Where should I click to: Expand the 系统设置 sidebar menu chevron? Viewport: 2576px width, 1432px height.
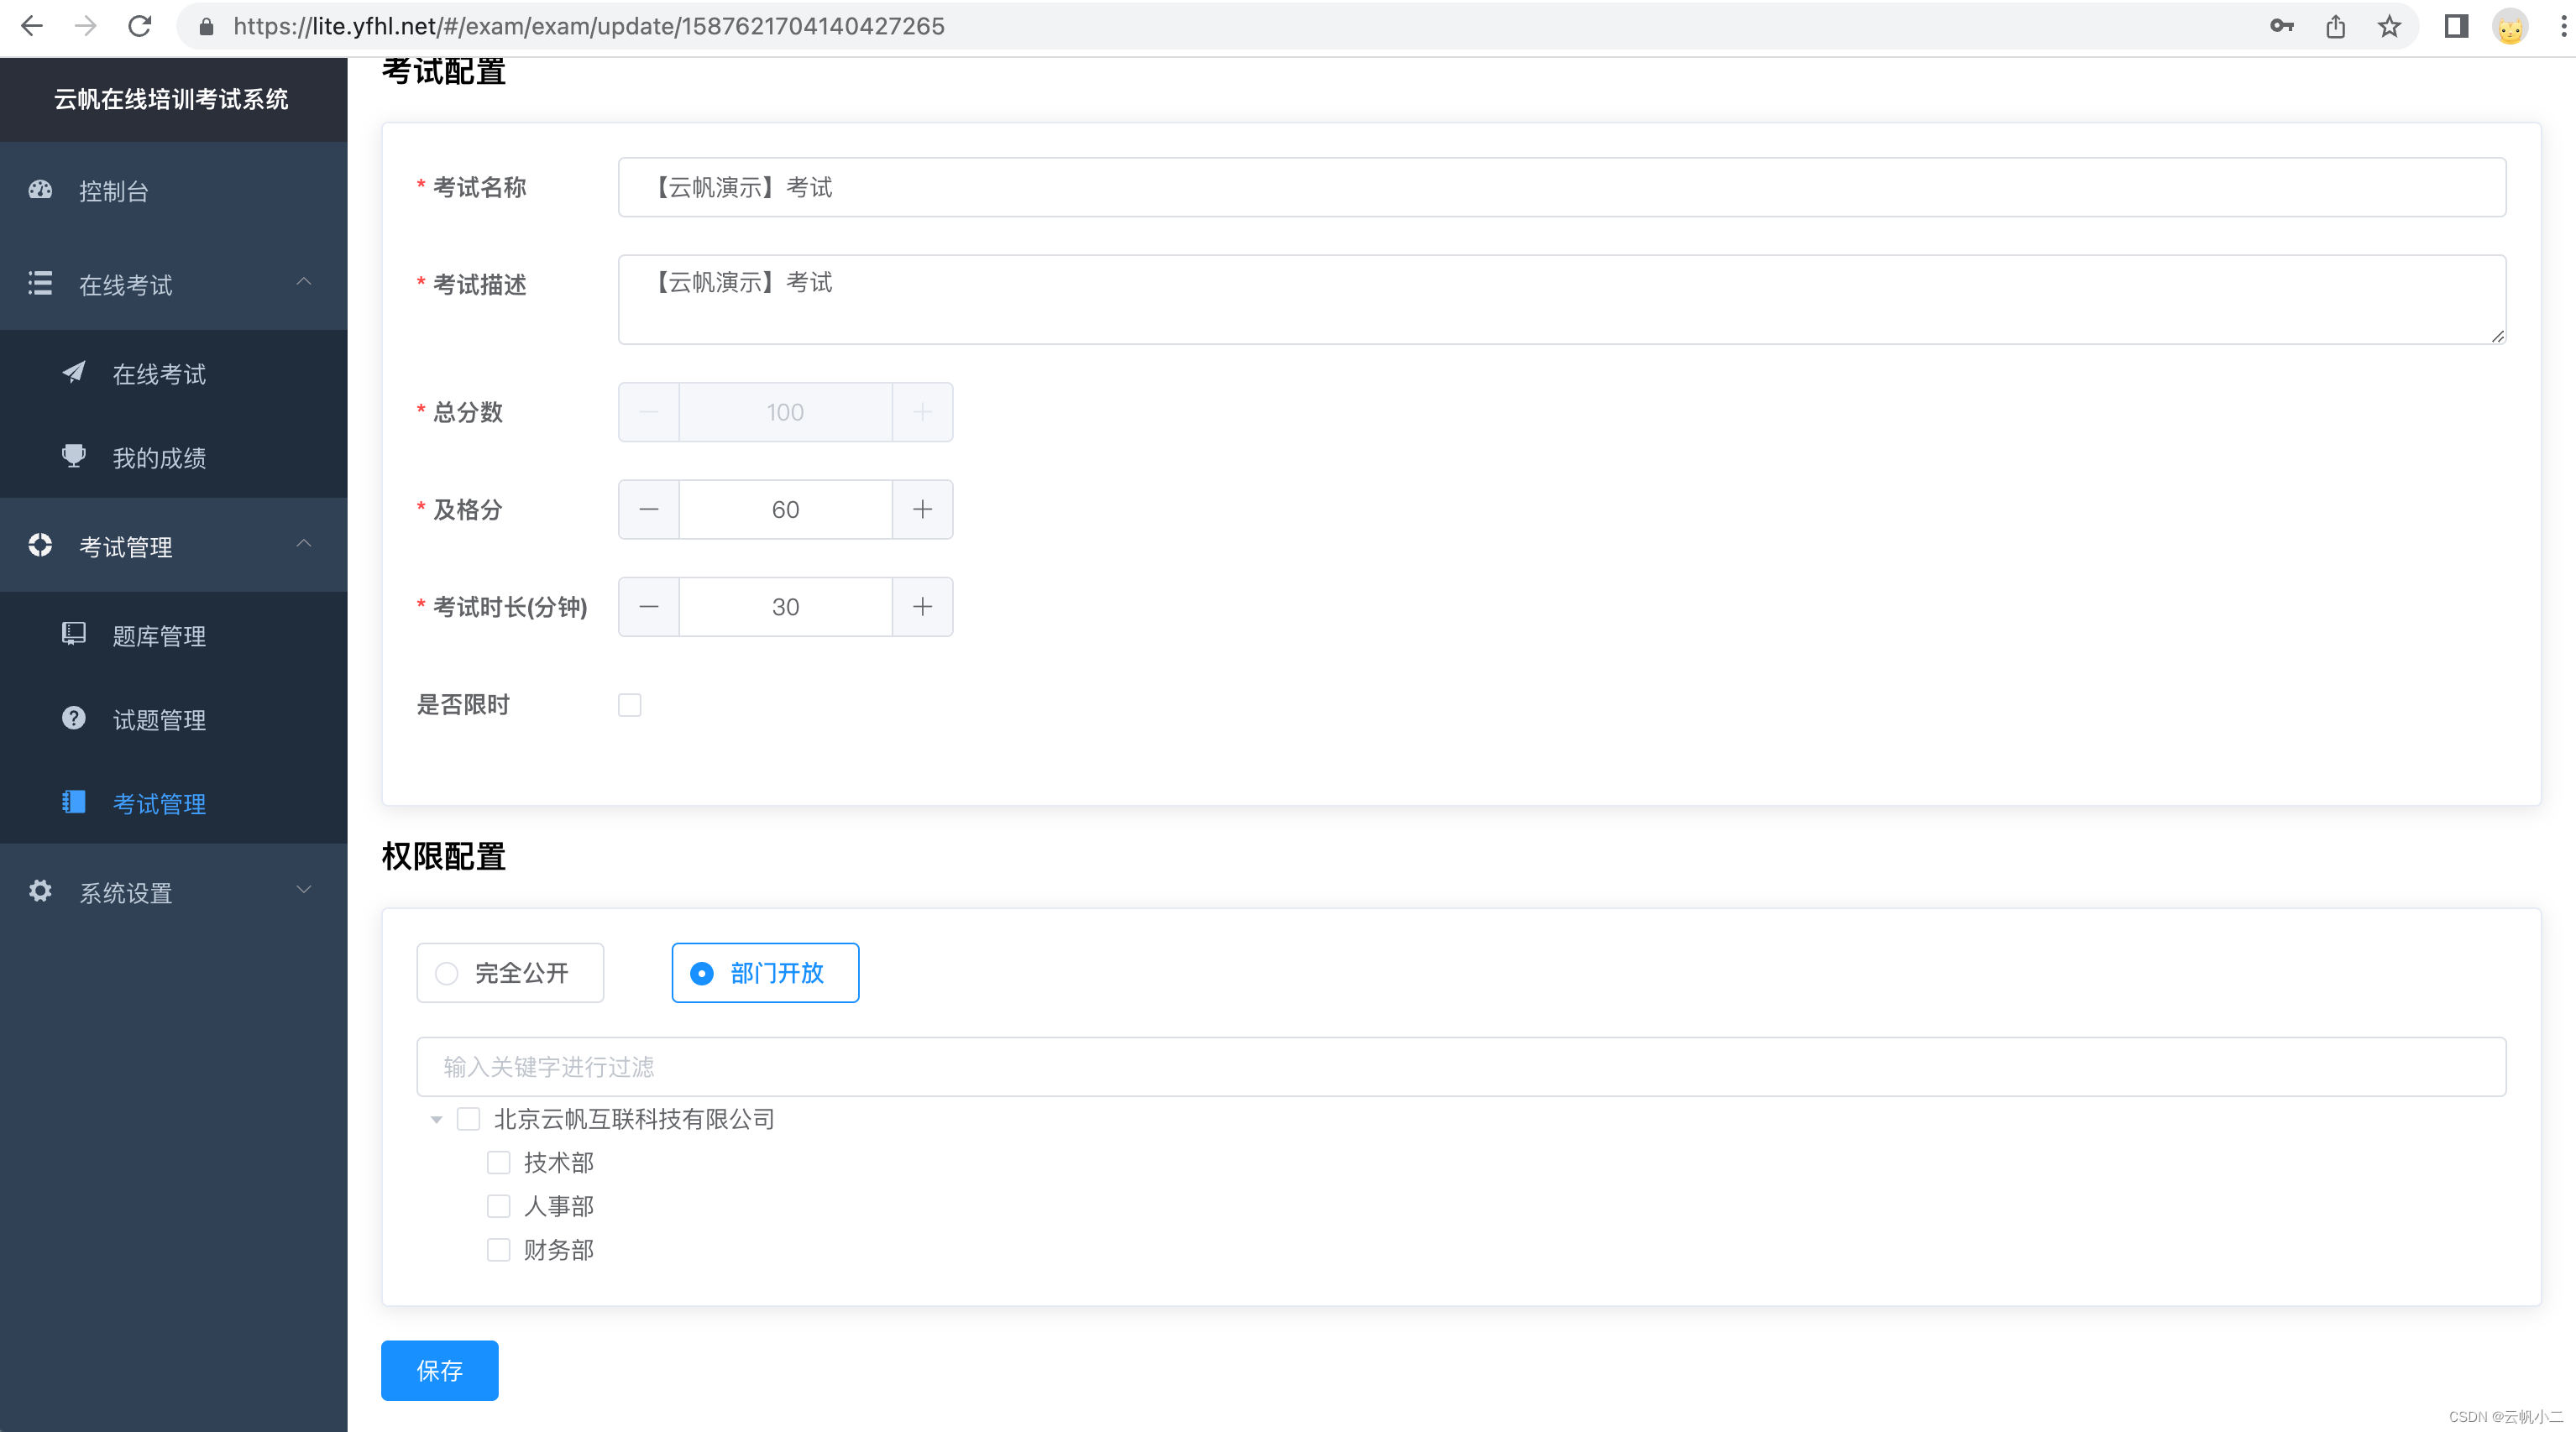click(x=304, y=890)
